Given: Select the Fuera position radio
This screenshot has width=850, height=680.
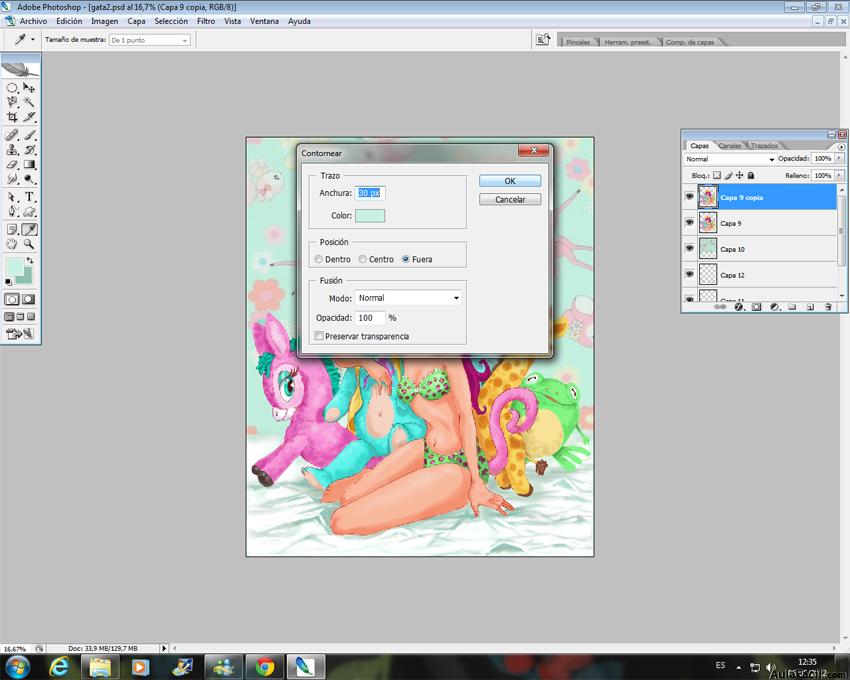Looking at the screenshot, I should click(x=405, y=259).
